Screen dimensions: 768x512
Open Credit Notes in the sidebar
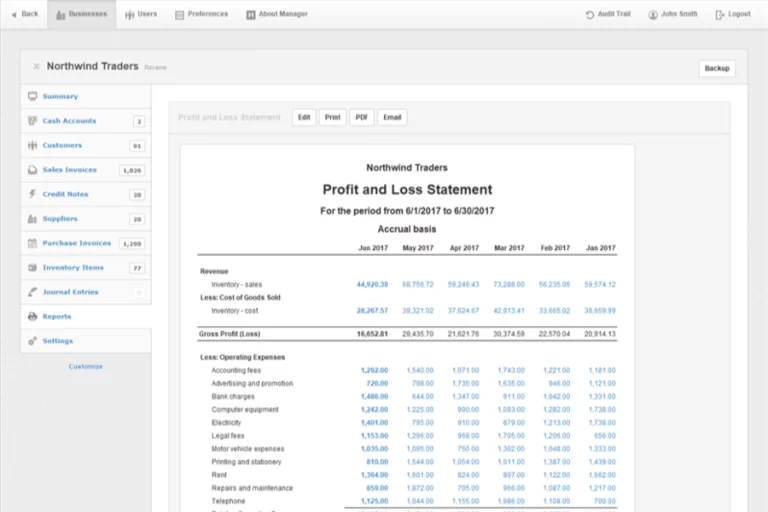tap(86, 195)
